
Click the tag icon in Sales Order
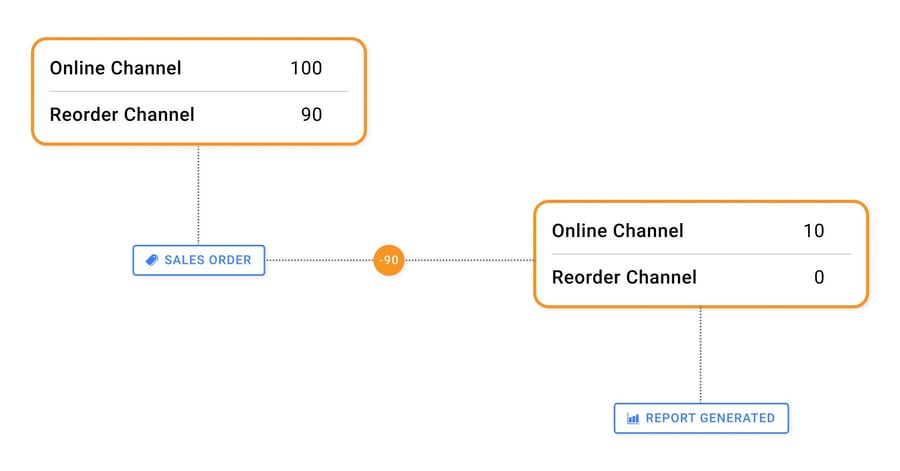coord(152,260)
